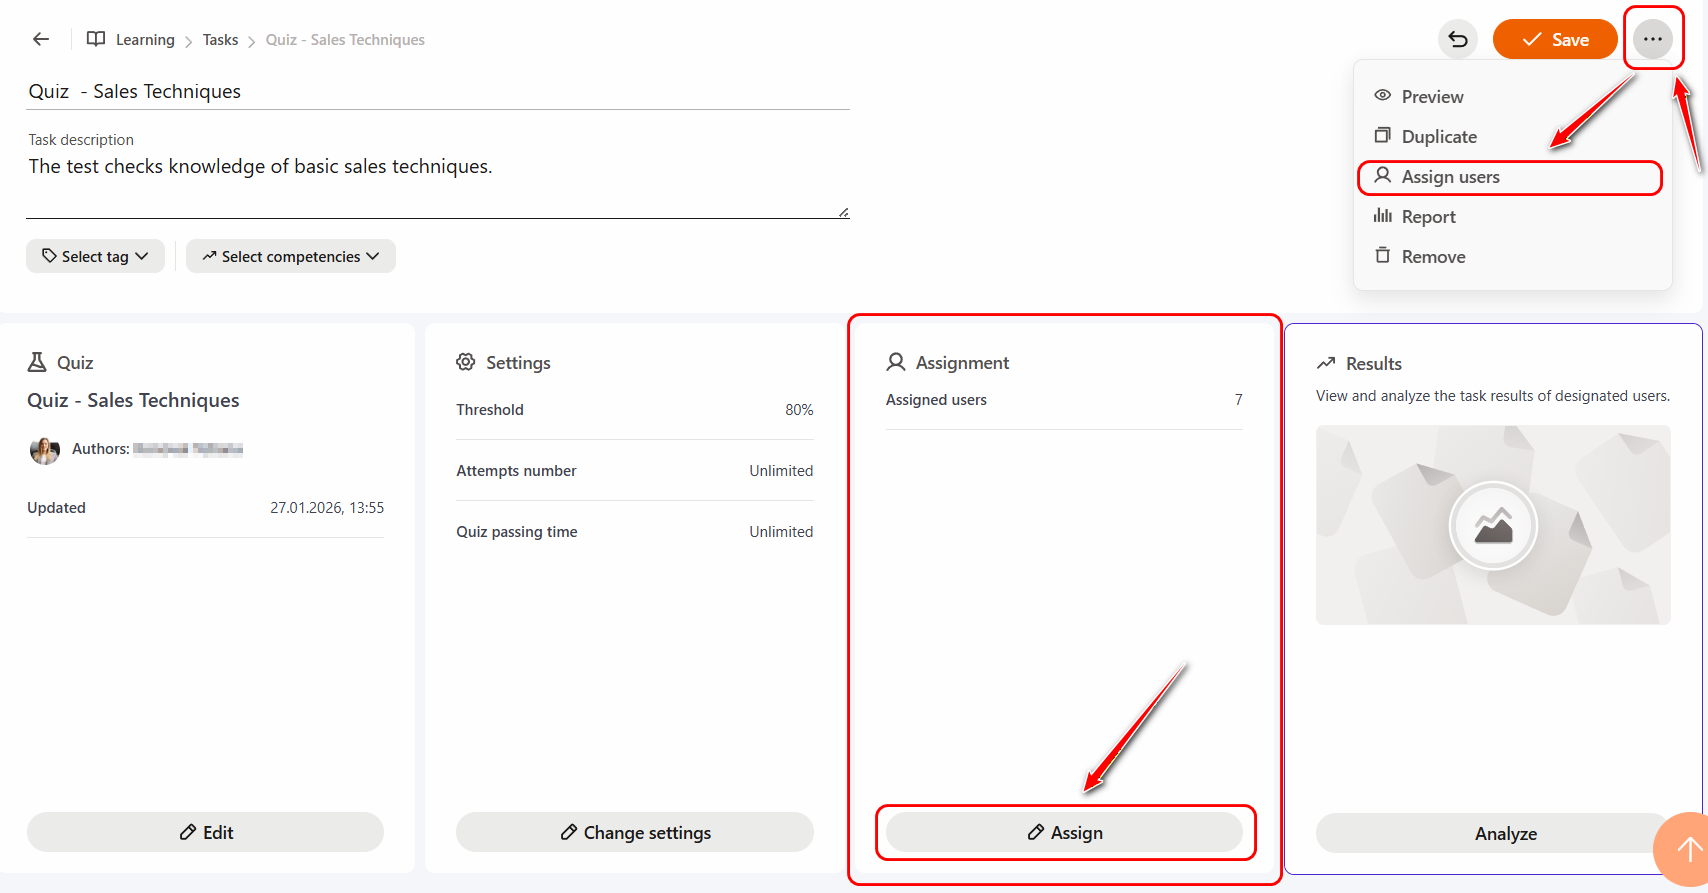Select Duplicate in the options menu
This screenshot has height=893, width=1708.
(x=1438, y=137)
